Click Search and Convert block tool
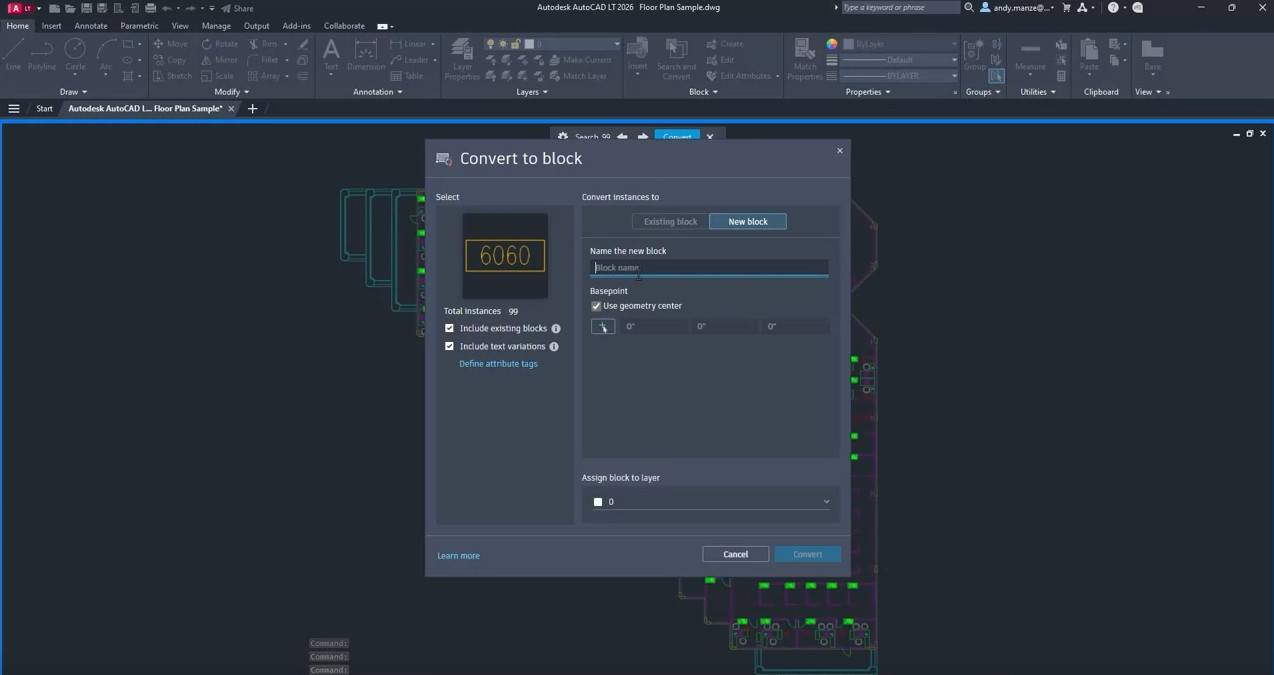The width and height of the screenshot is (1274, 675). click(676, 59)
